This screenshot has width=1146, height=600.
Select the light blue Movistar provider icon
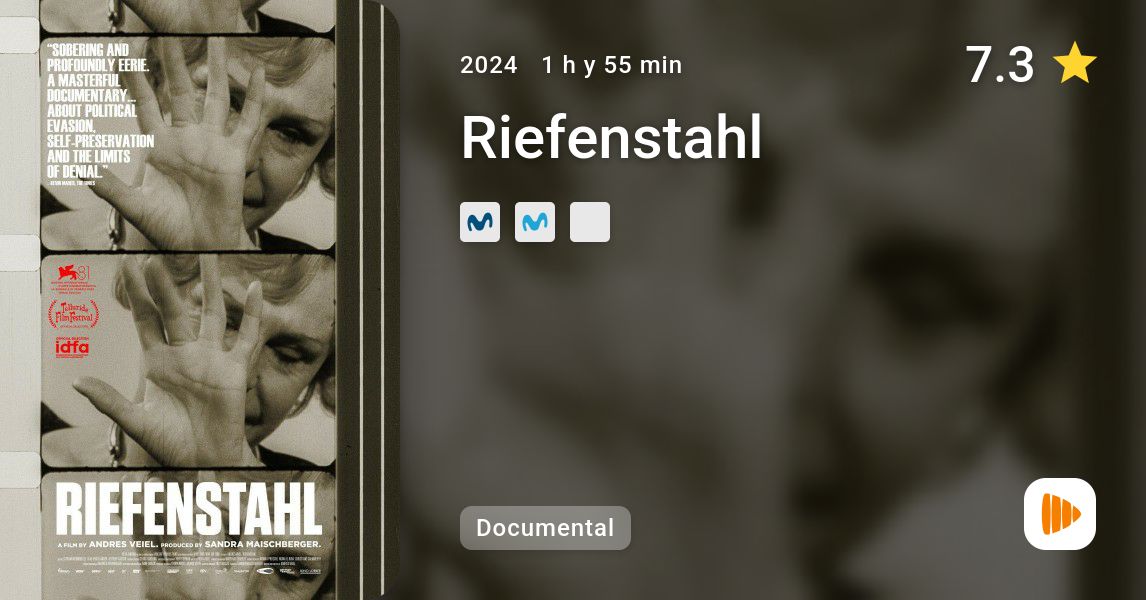534,222
